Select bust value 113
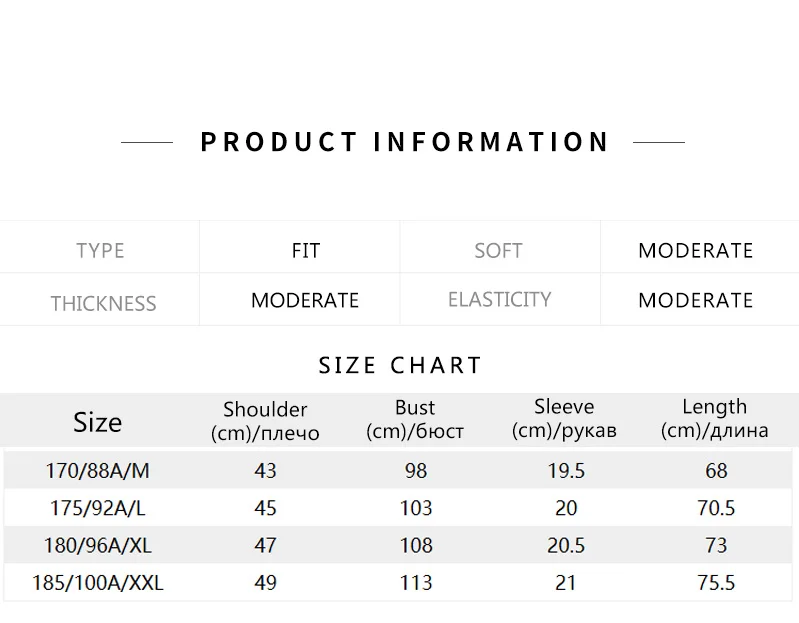The image size is (799, 623). tap(415, 583)
